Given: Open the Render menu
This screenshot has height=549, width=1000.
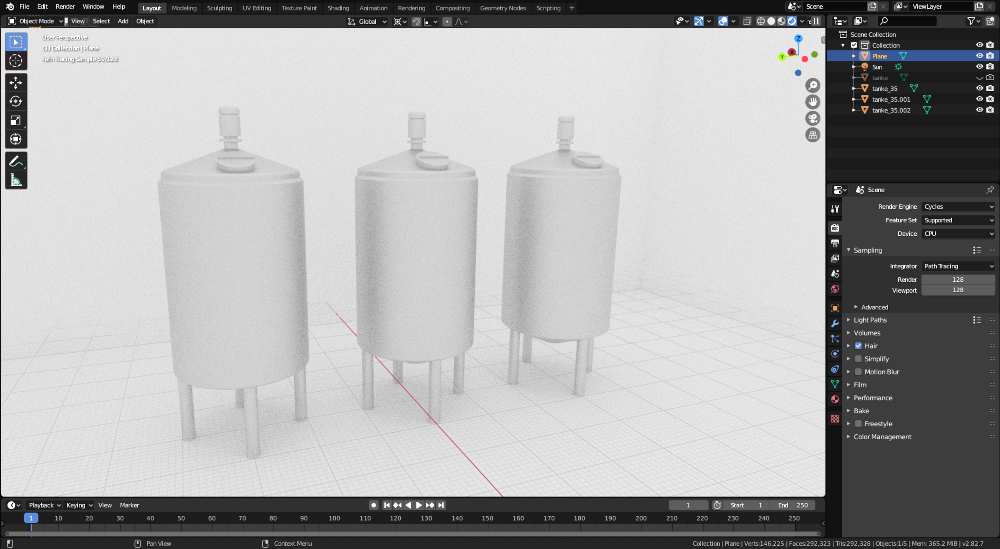Looking at the screenshot, I should coord(65,7).
